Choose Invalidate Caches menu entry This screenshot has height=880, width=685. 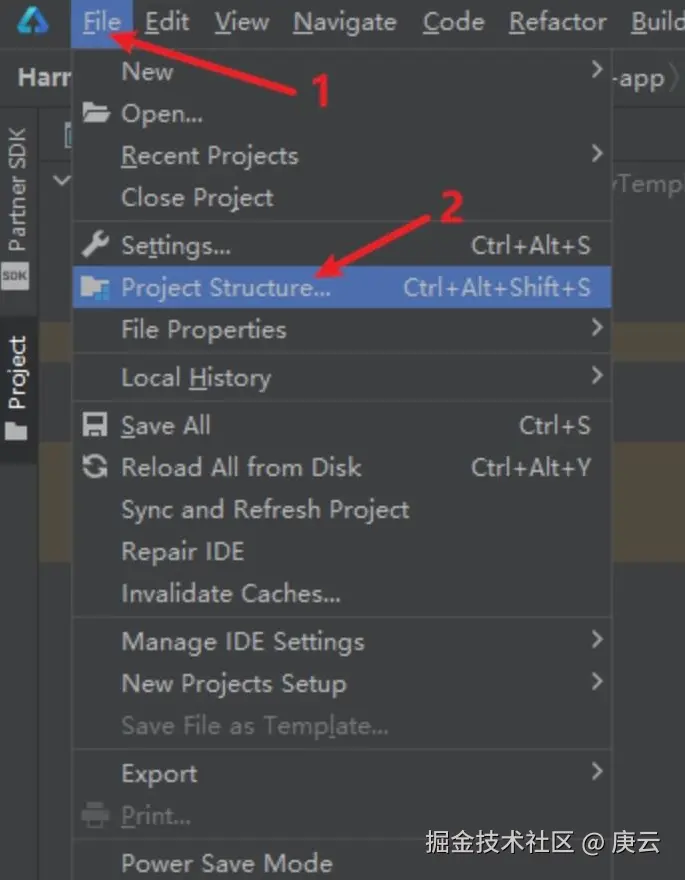(x=231, y=593)
